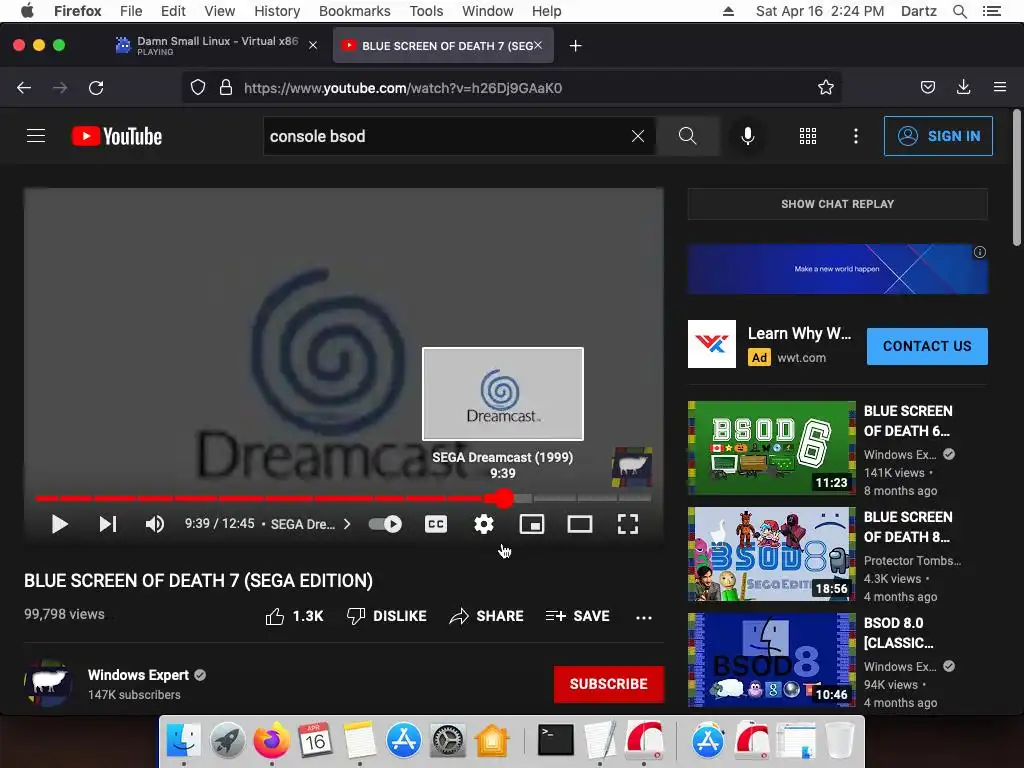Open Windows Expert channel name link
This screenshot has height=768, width=1024.
pos(138,675)
